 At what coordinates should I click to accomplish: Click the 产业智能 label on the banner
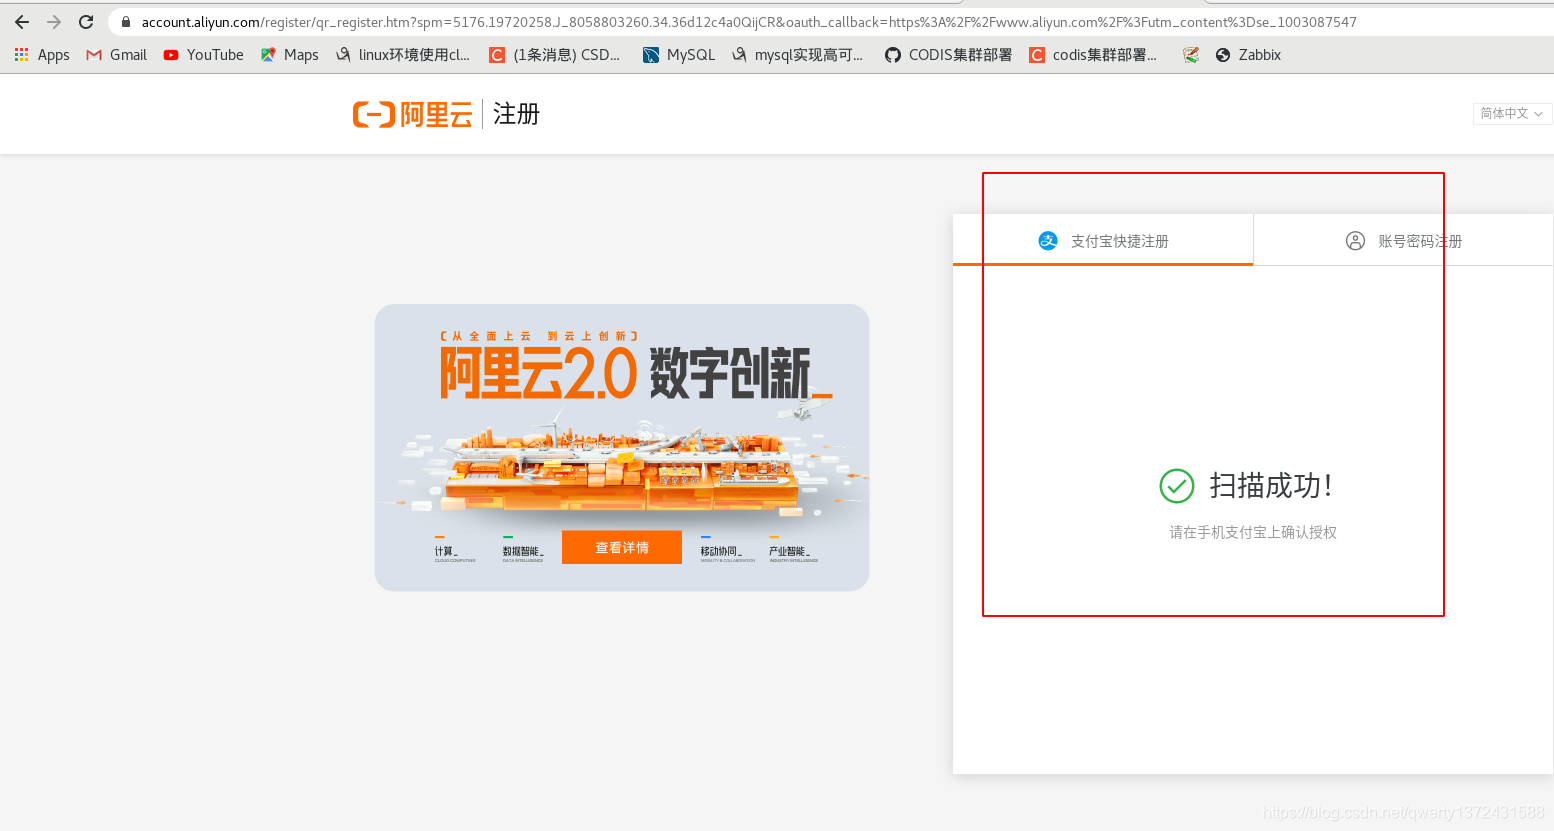coord(789,551)
